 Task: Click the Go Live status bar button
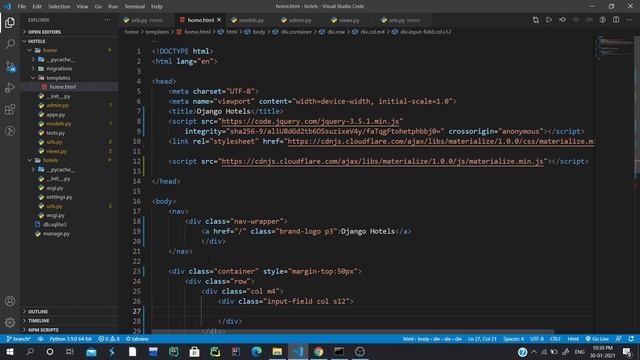tap(597, 339)
